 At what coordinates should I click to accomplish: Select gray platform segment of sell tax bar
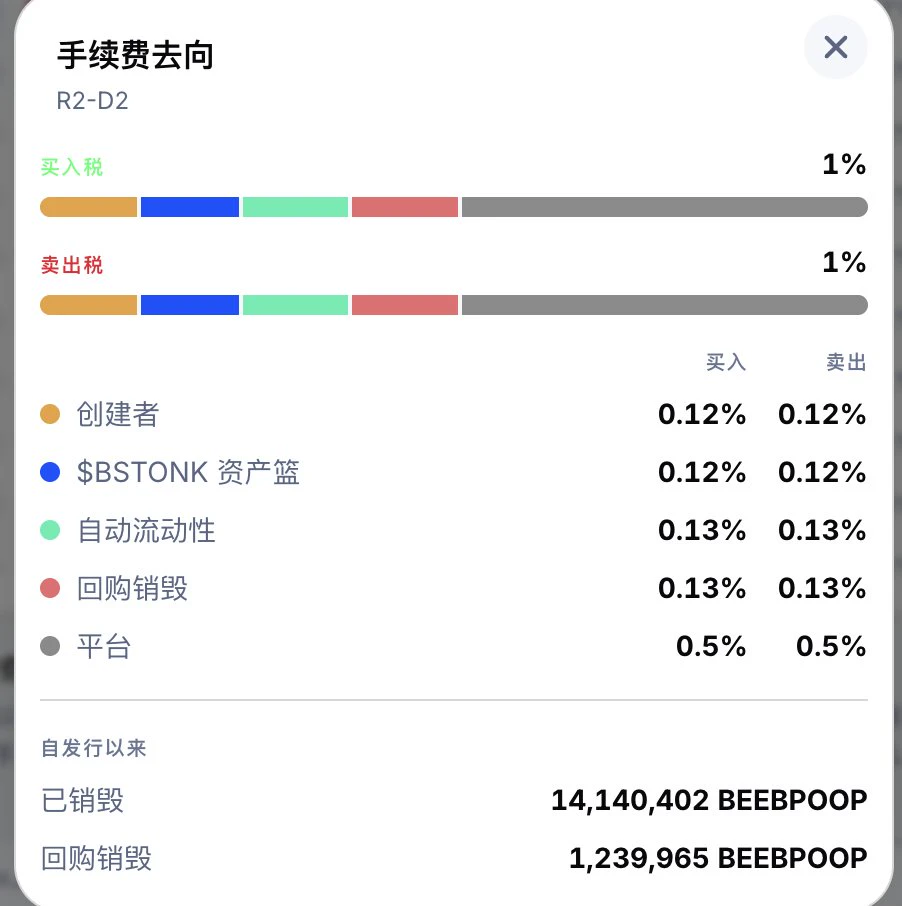665,305
